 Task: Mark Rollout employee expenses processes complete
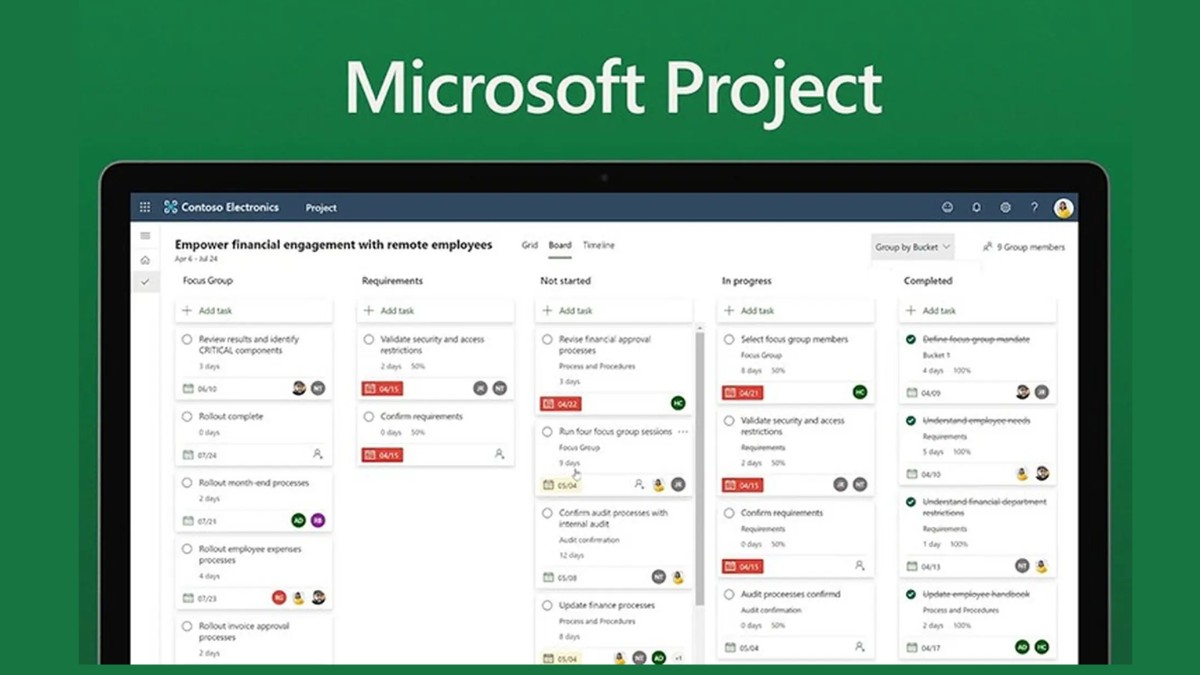coord(187,549)
